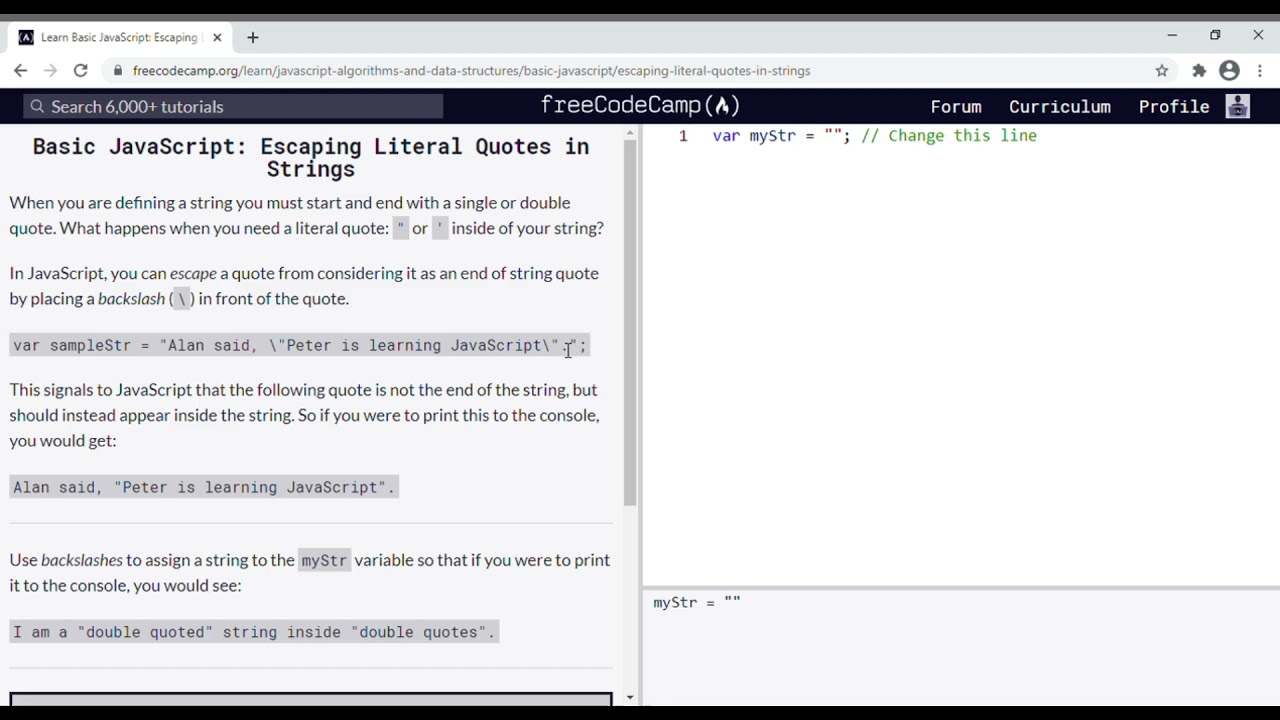
Task: Click the 'Alan said' output example
Action: (204, 487)
